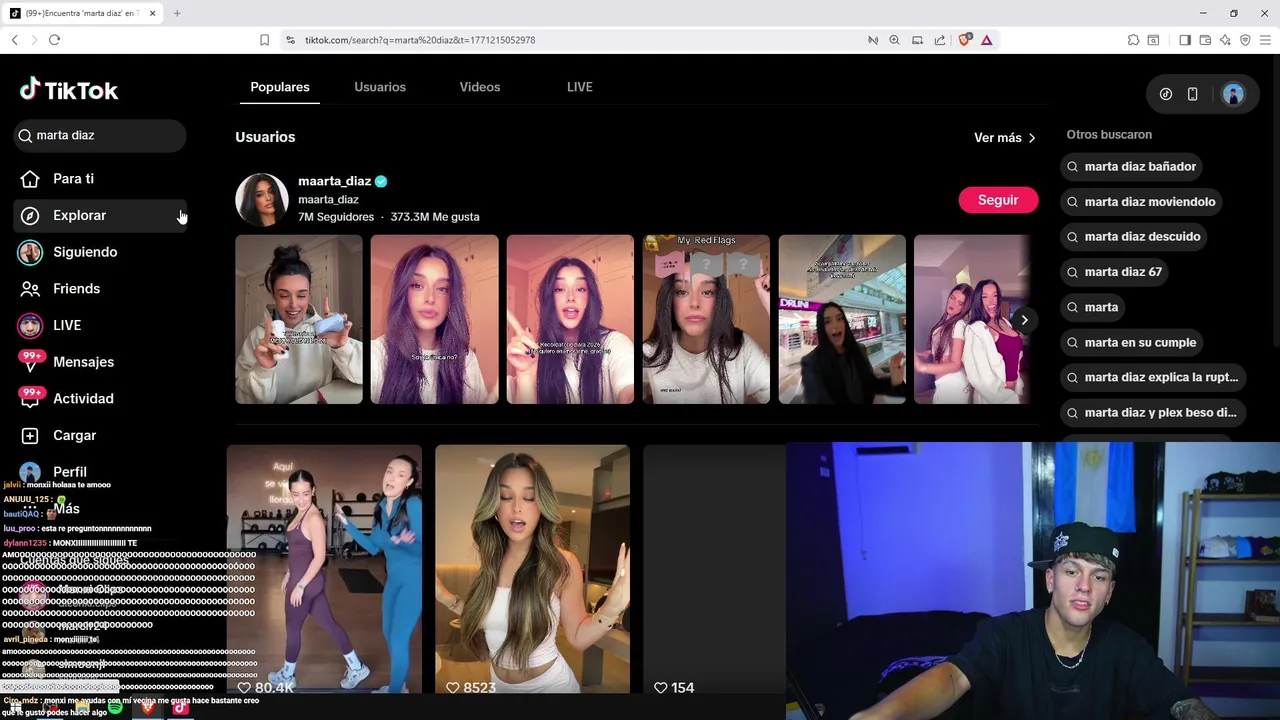Click the TikTok logo
This screenshot has height=720, width=1280.
(69, 90)
